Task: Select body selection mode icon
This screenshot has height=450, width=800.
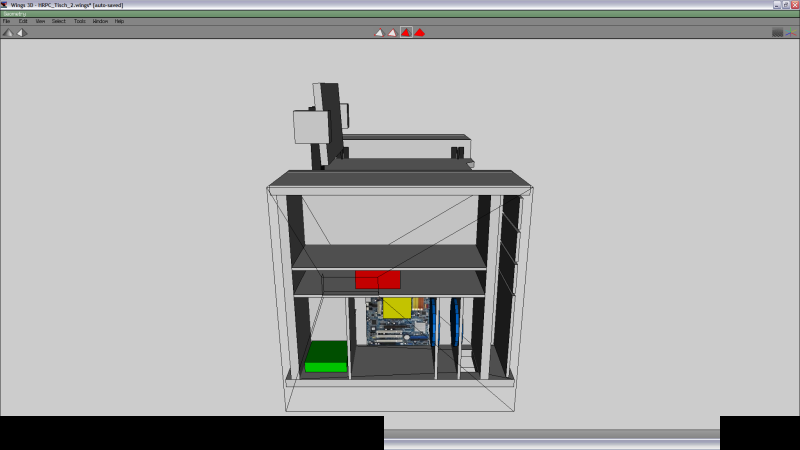Action: (420, 32)
